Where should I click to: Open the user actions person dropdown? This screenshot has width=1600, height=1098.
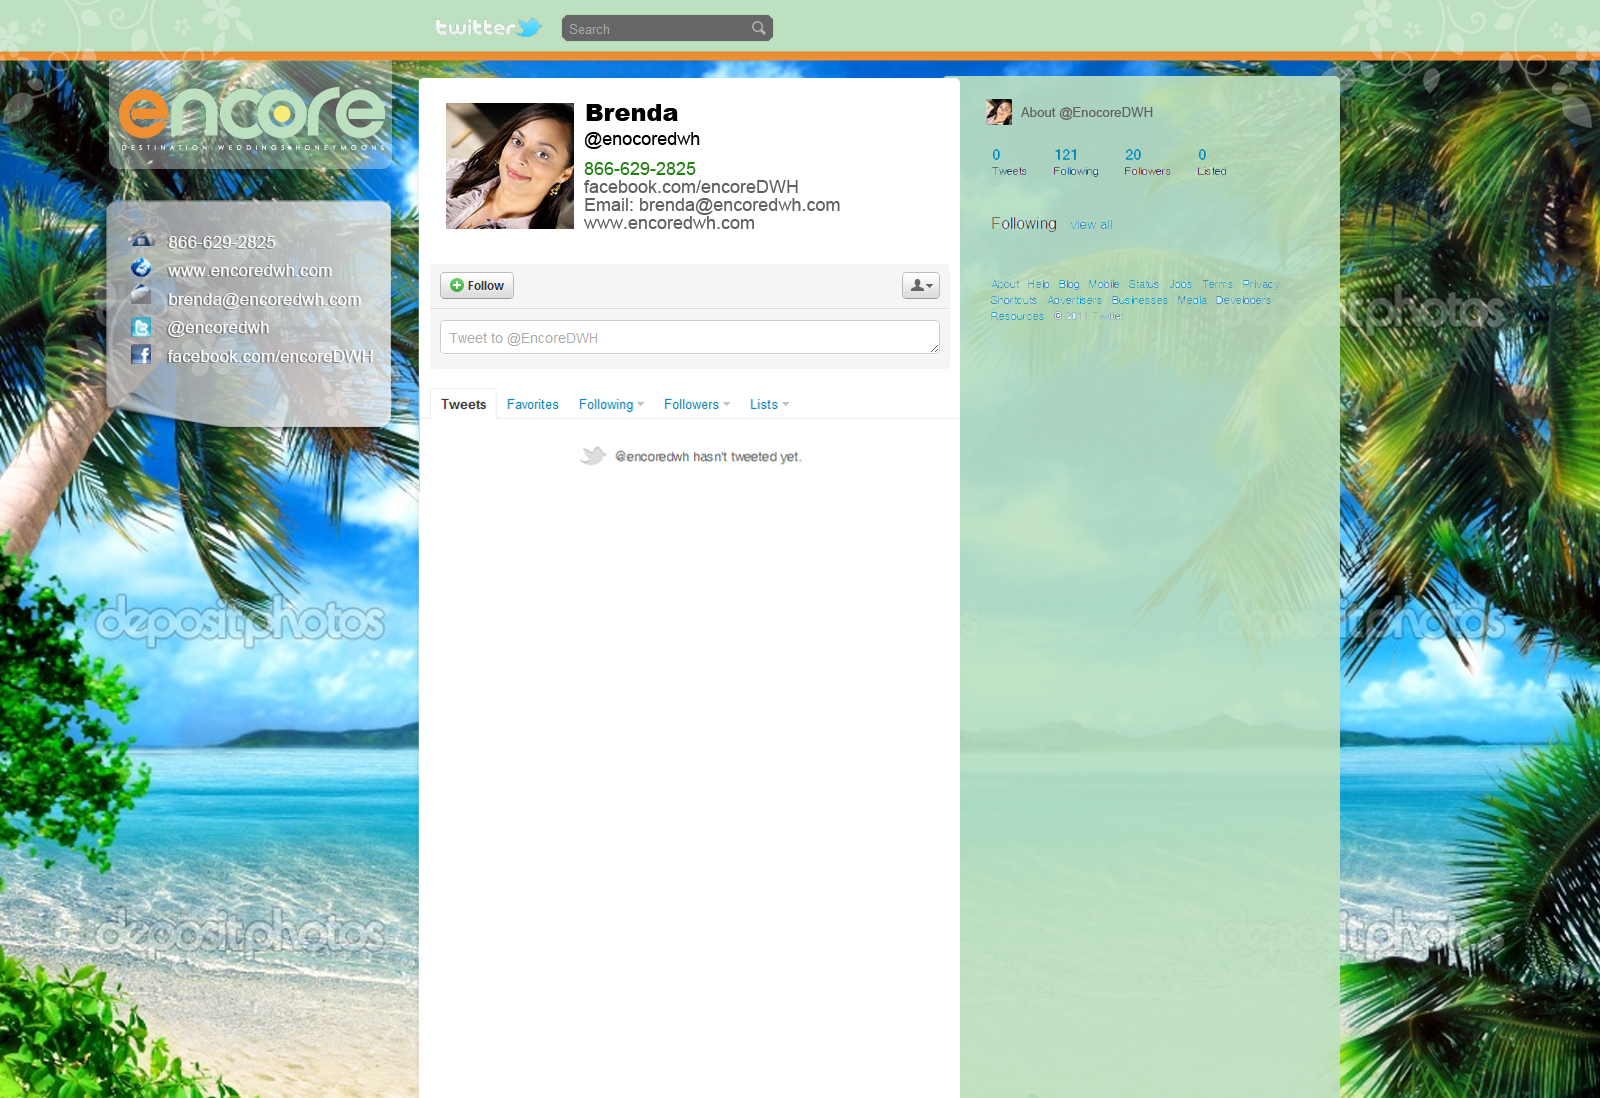pyautogui.click(x=920, y=285)
